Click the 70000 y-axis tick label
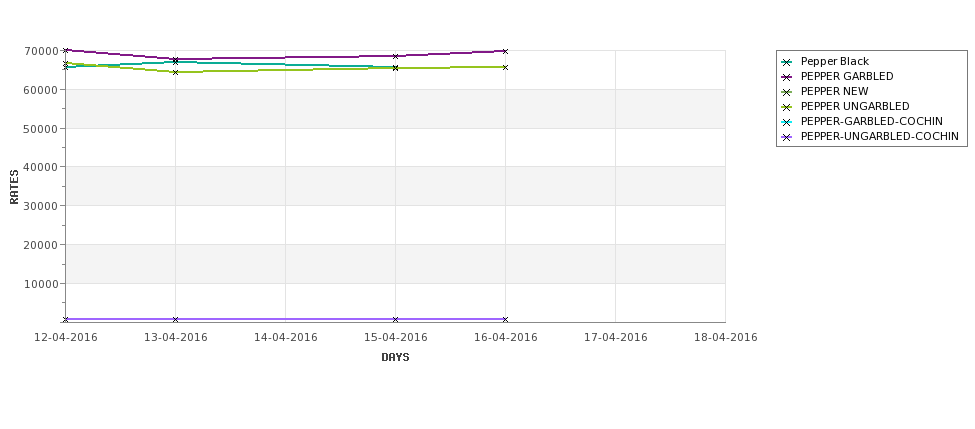The width and height of the screenshot is (975, 429). click(42, 51)
